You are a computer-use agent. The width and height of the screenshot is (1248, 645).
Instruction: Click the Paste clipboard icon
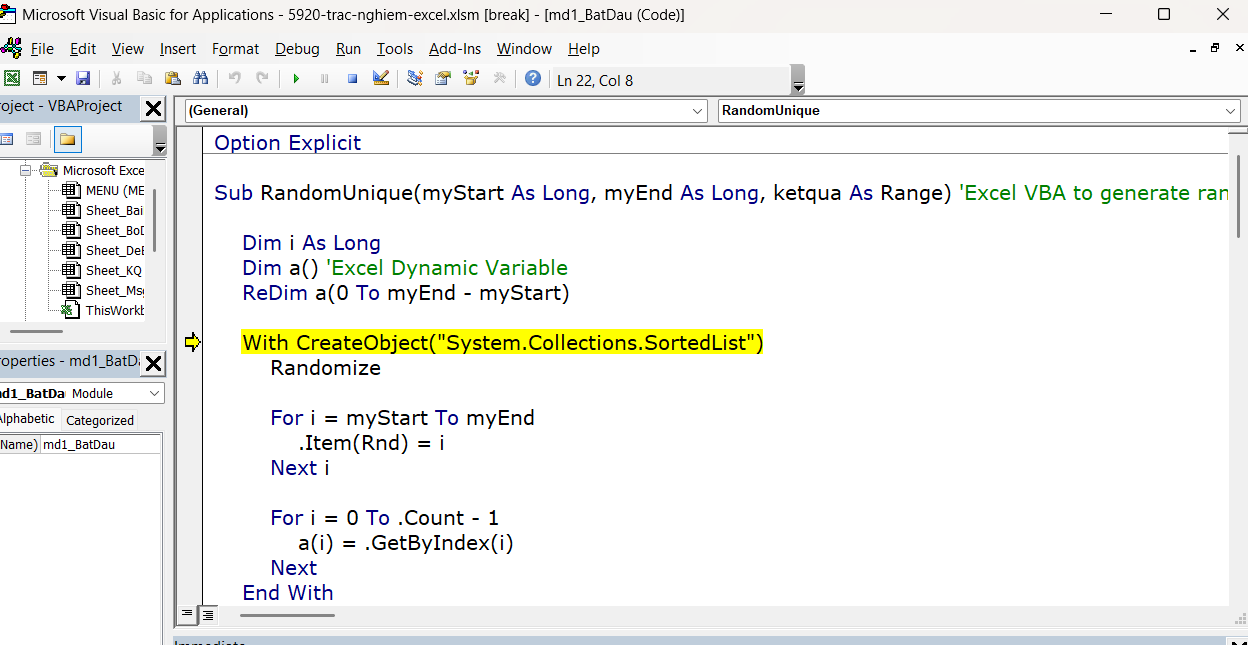173,78
